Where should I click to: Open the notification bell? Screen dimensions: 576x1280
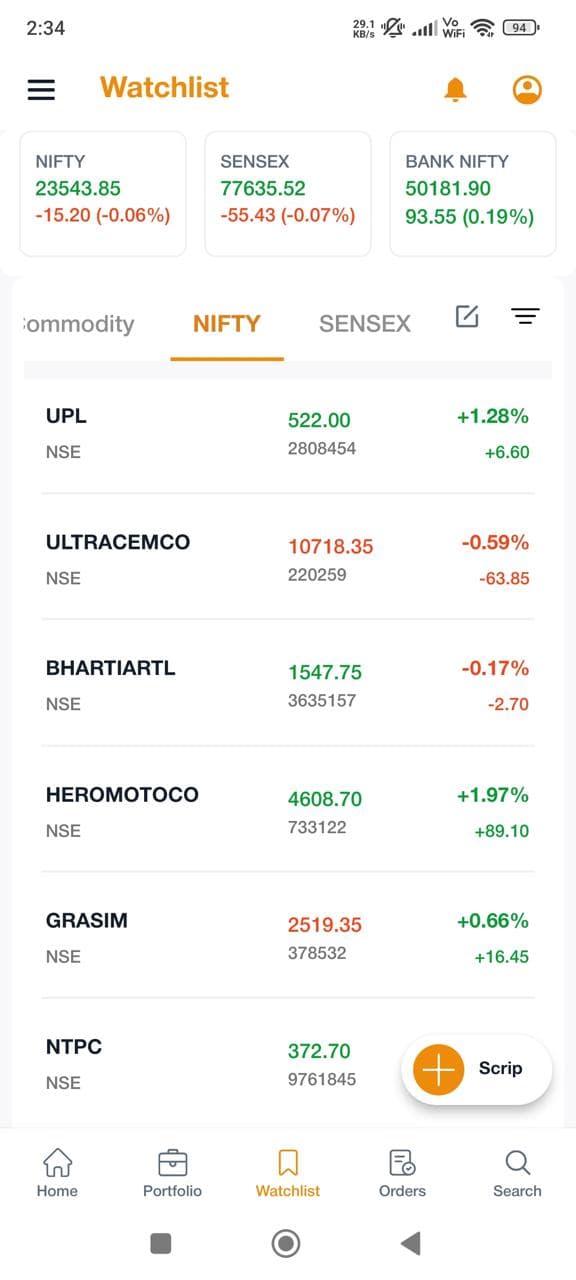coord(454,89)
